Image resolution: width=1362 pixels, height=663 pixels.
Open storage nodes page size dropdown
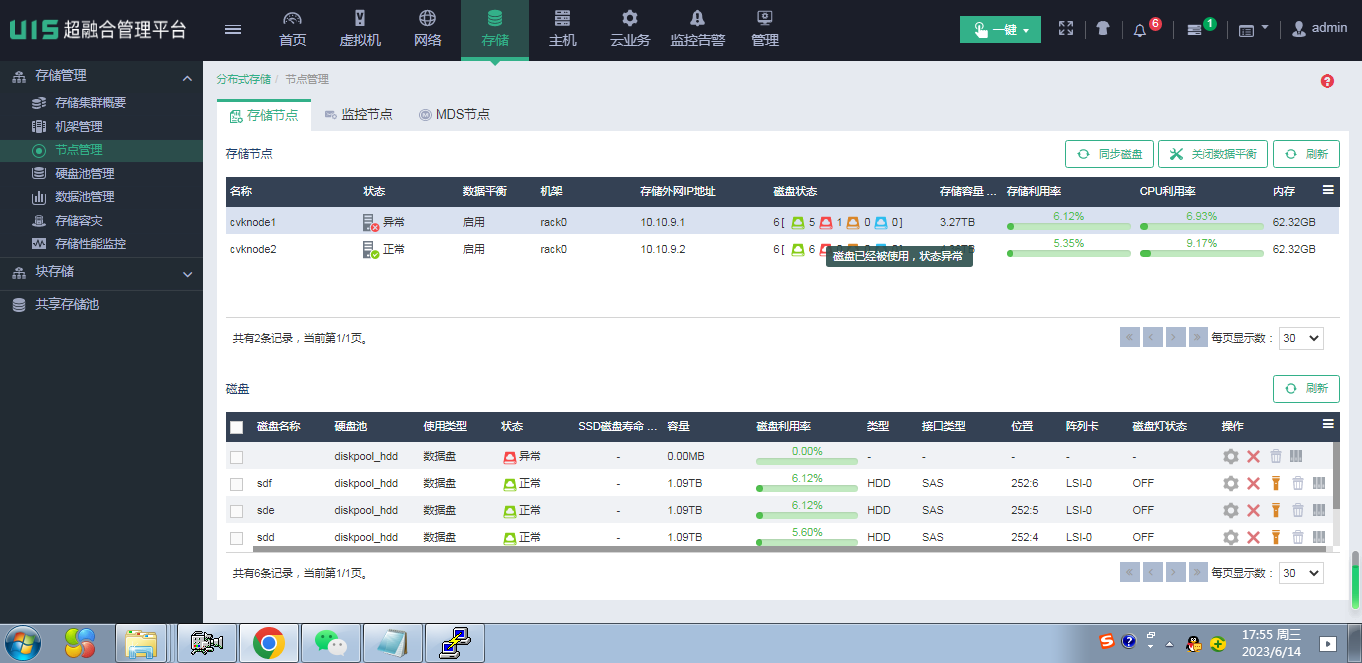coord(1301,338)
